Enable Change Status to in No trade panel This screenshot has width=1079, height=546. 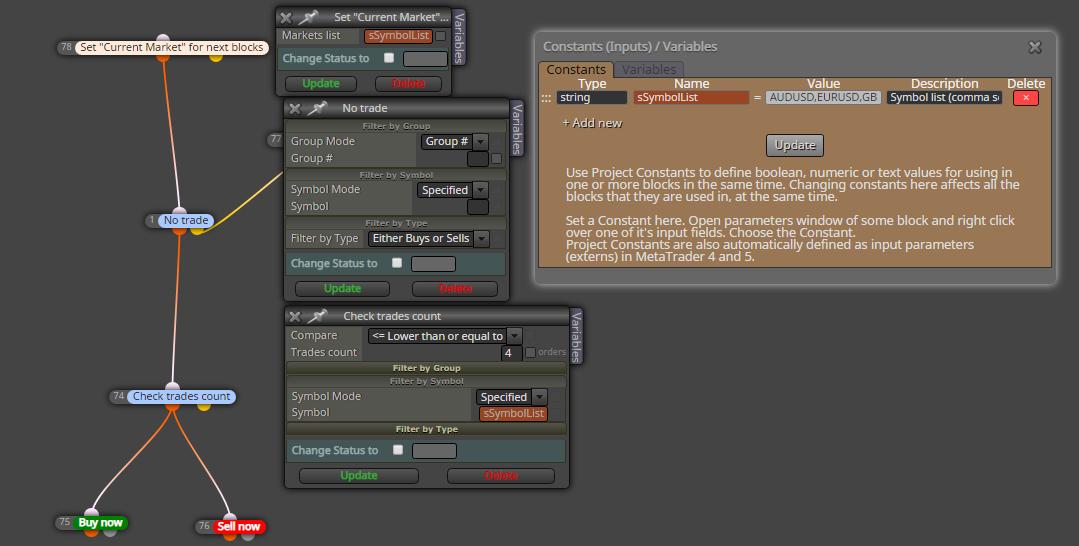[x=397, y=263]
